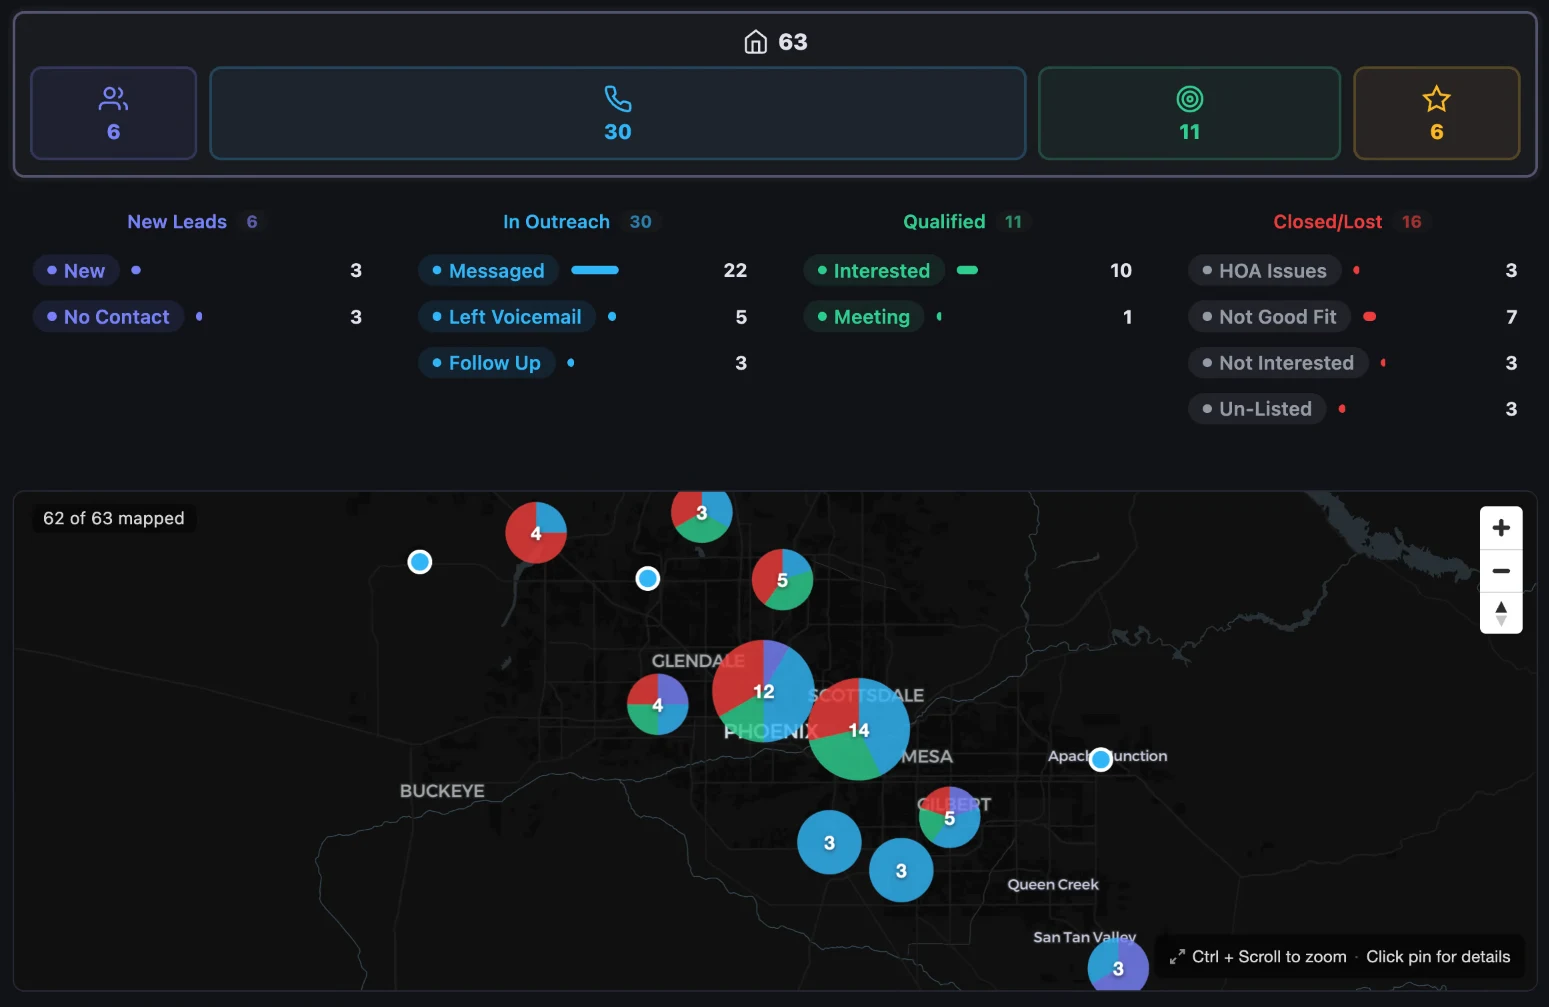Click the house icon beside total 63
The width and height of the screenshot is (1549, 1007).
755,42
